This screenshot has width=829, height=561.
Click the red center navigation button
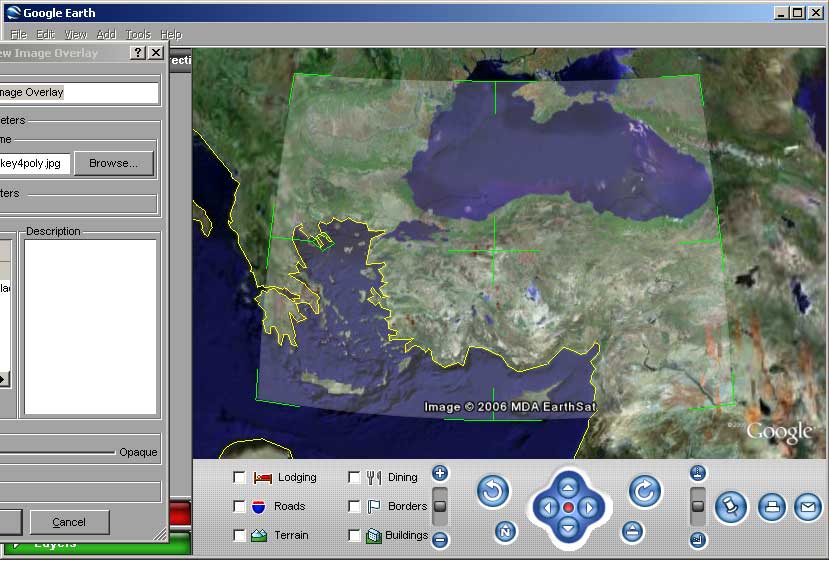tap(568, 508)
